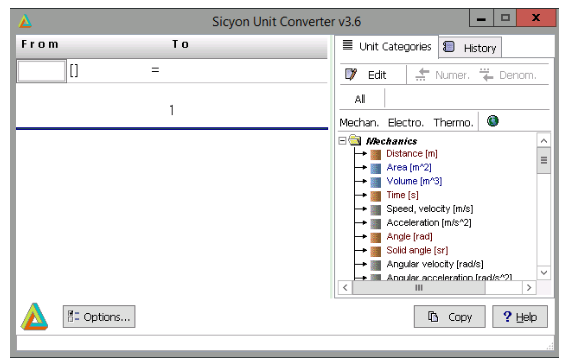Filter by Thermo. category

coord(453,123)
